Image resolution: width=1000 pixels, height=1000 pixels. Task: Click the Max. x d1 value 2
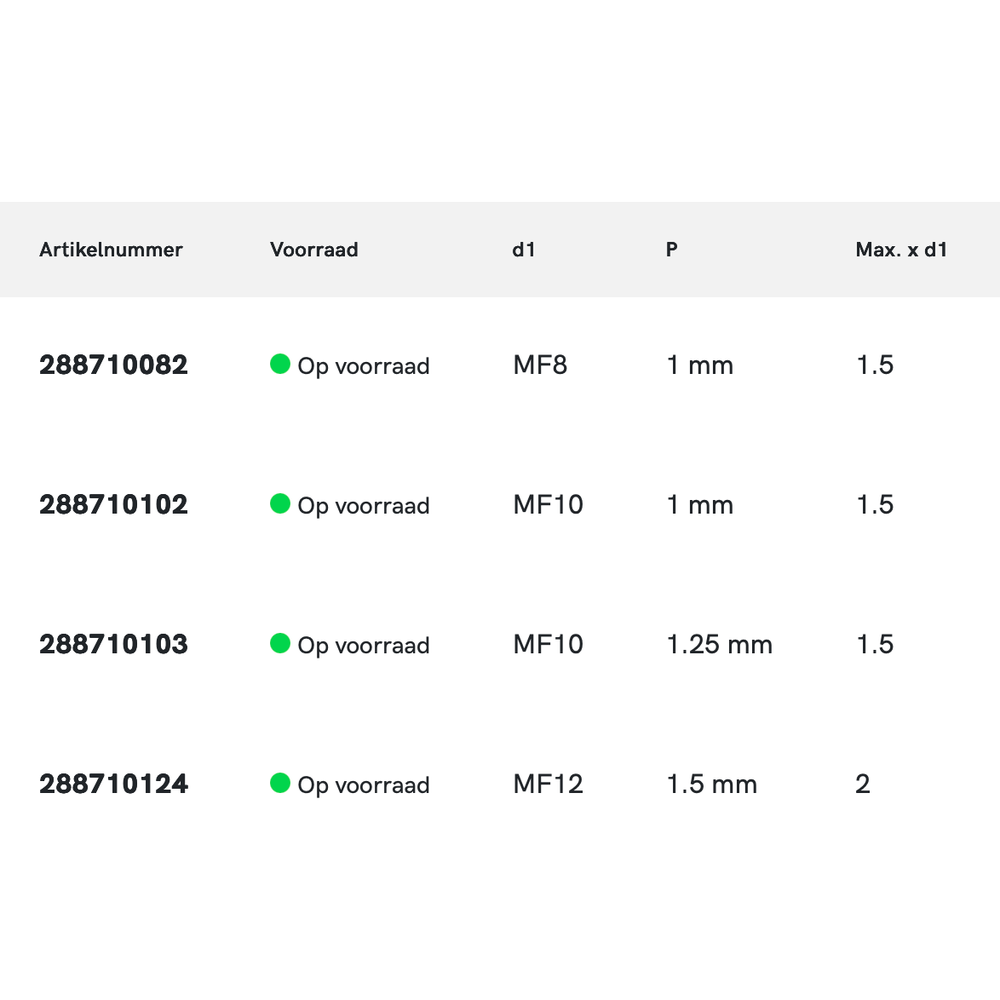point(863,784)
